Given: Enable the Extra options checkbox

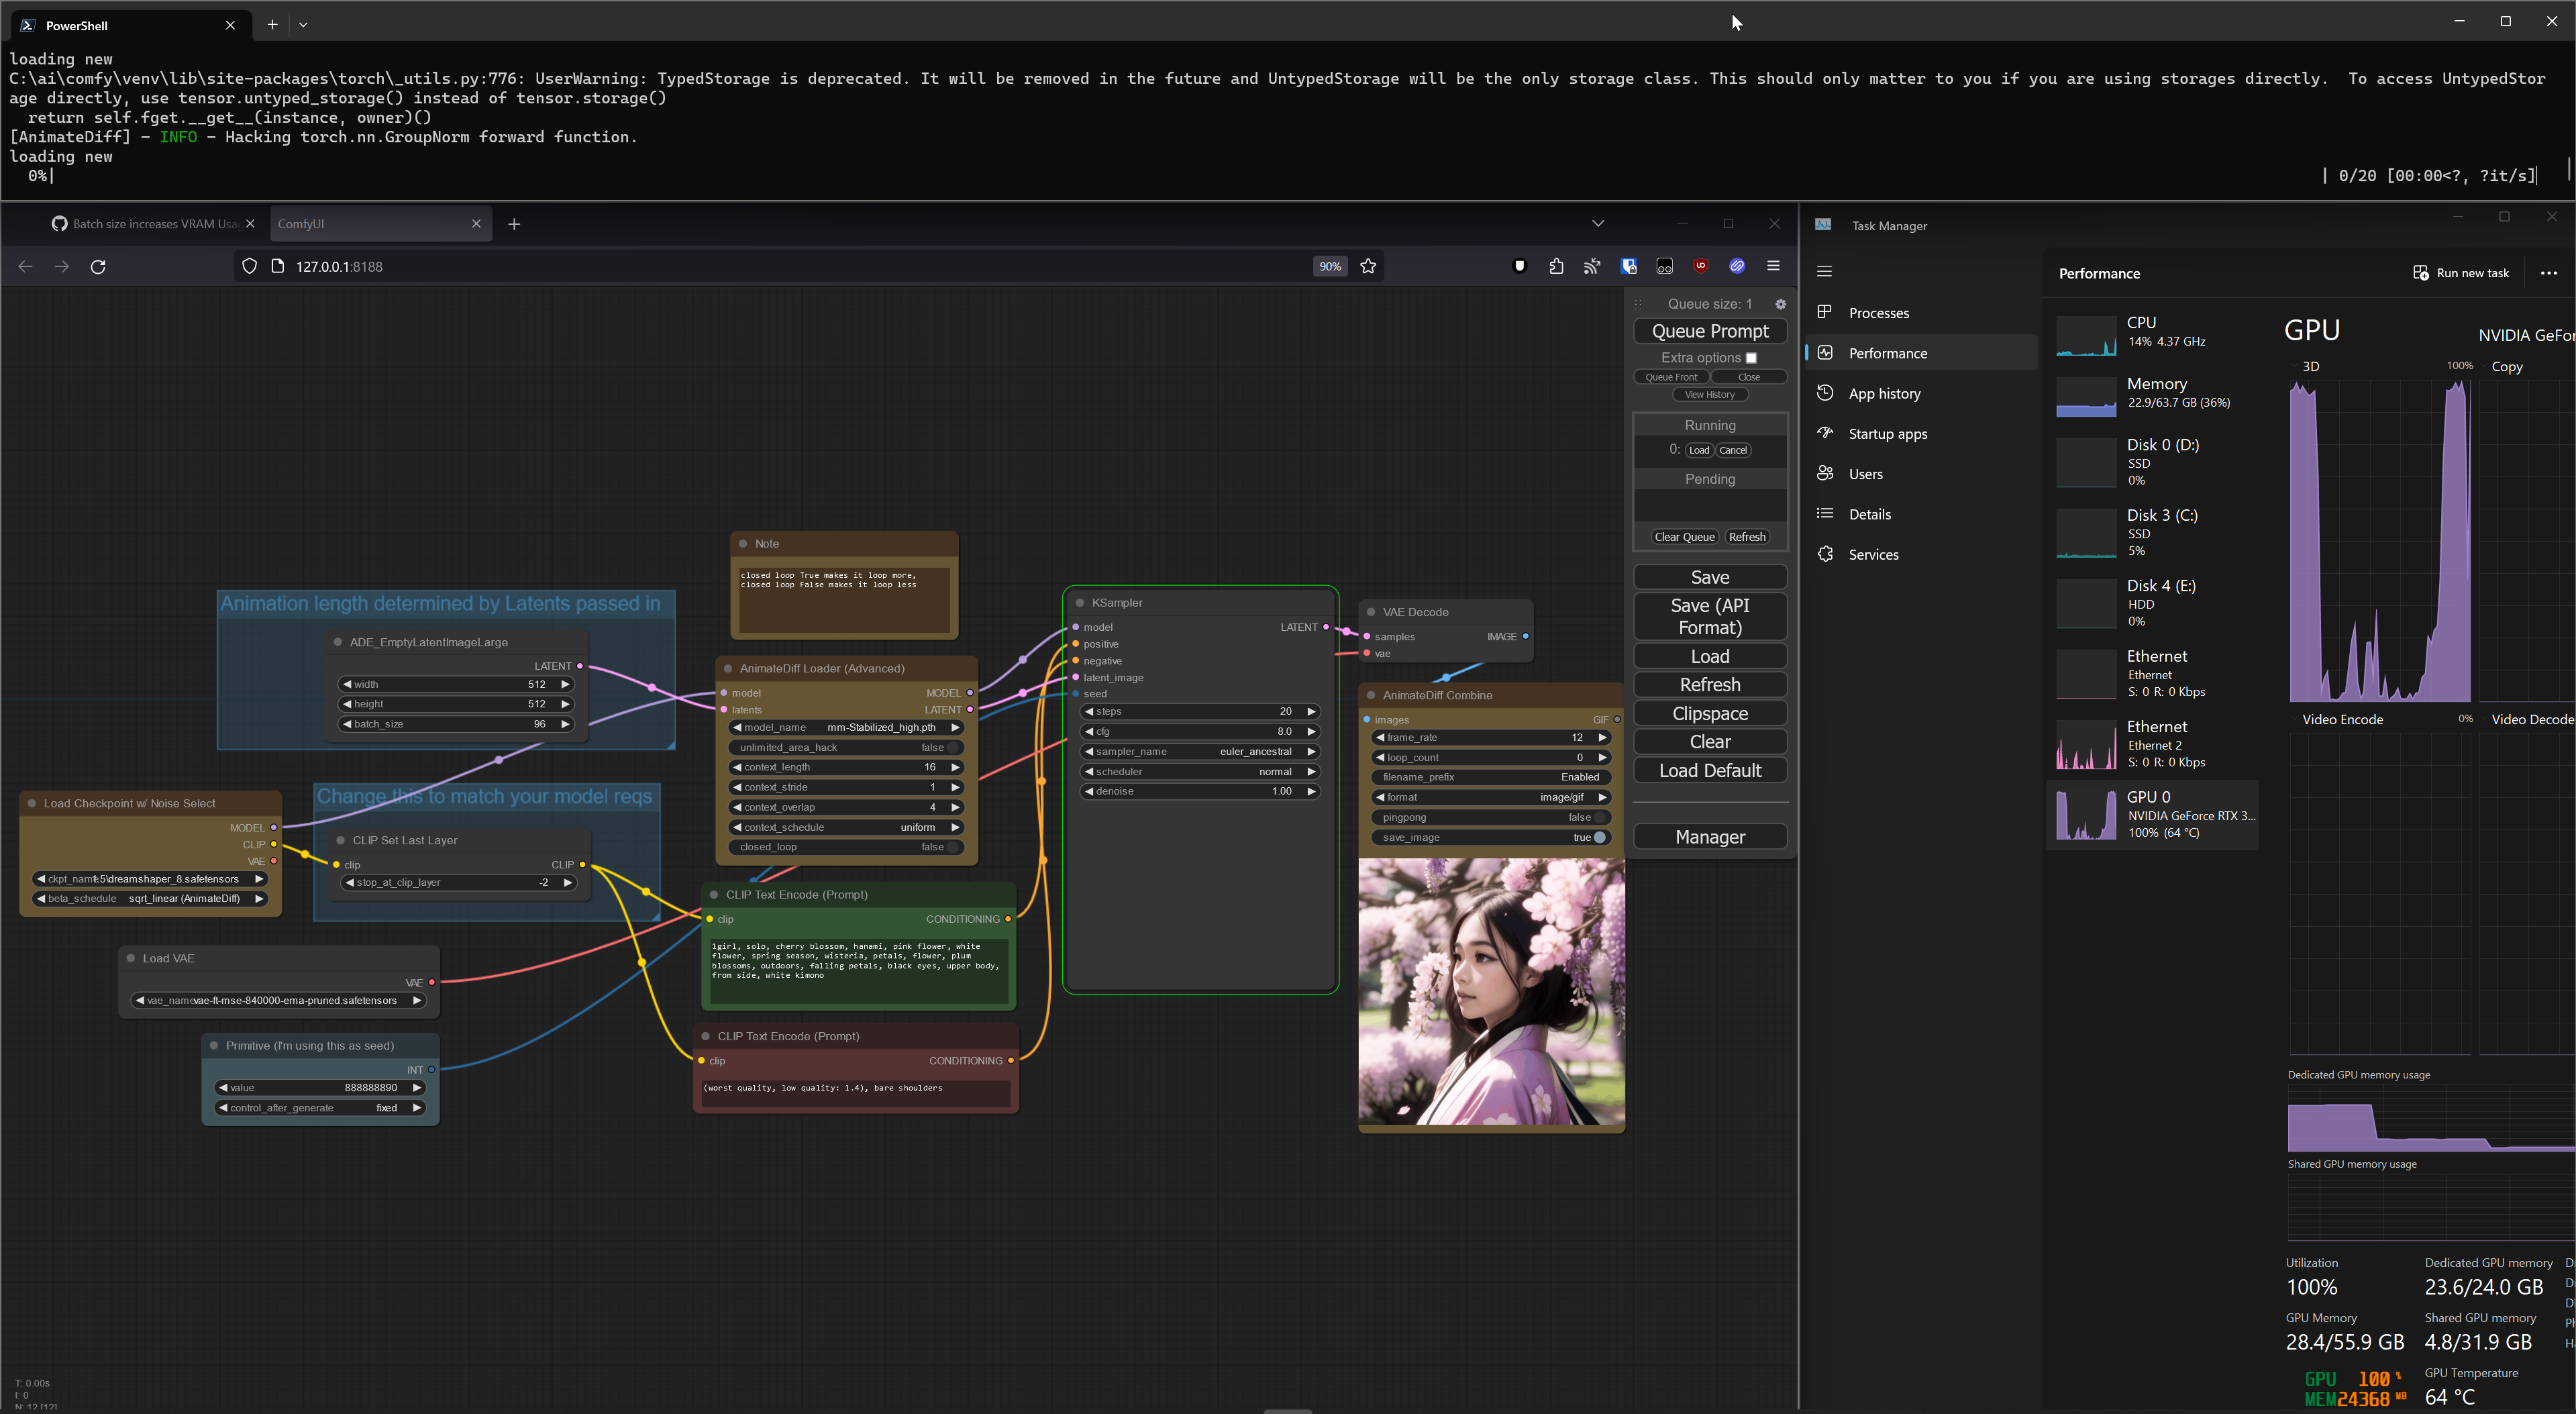Looking at the screenshot, I should click(1752, 357).
